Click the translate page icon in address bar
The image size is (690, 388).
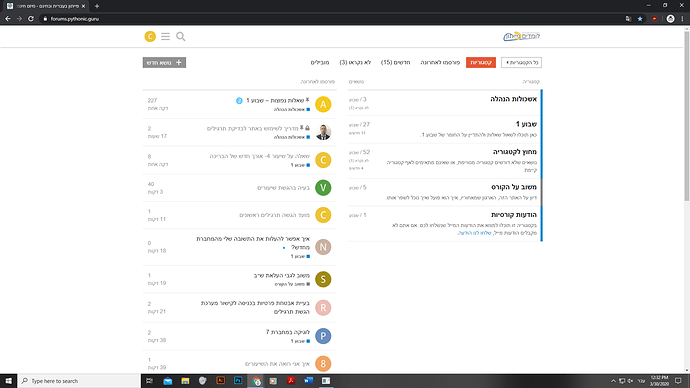[628, 19]
